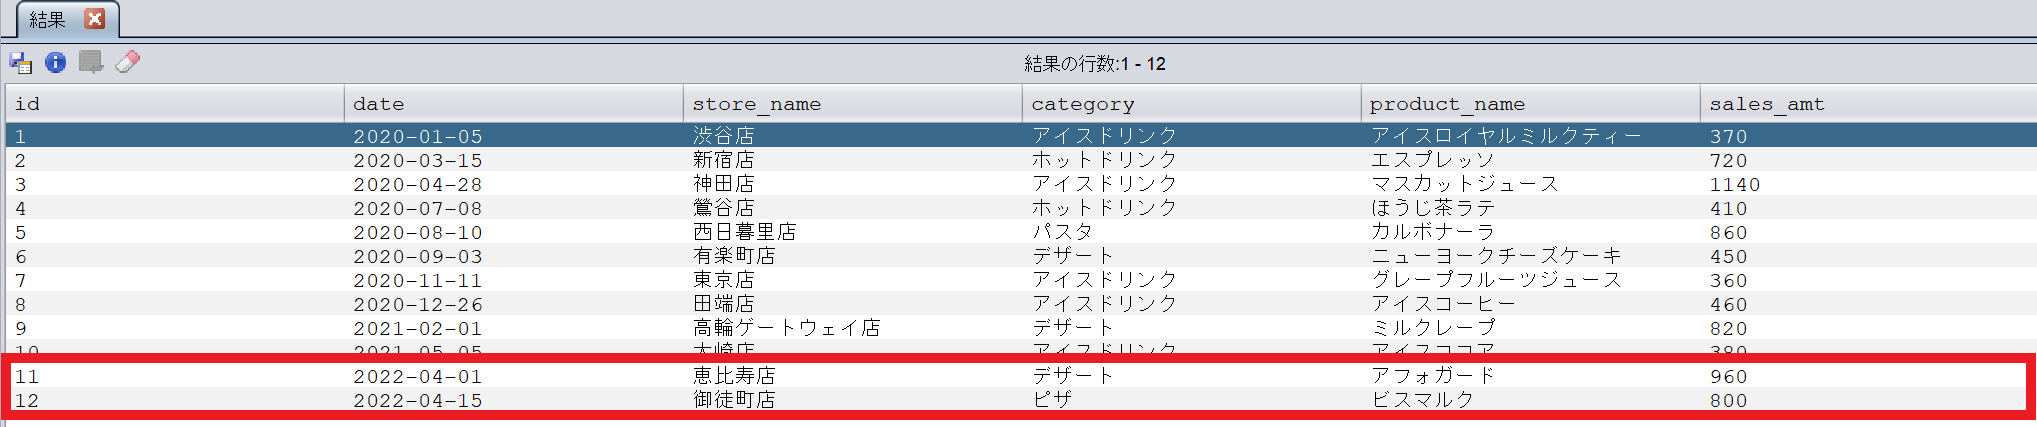Image resolution: width=2037 pixels, height=427 pixels.
Task: Sort by the date column header
Action: pos(514,104)
